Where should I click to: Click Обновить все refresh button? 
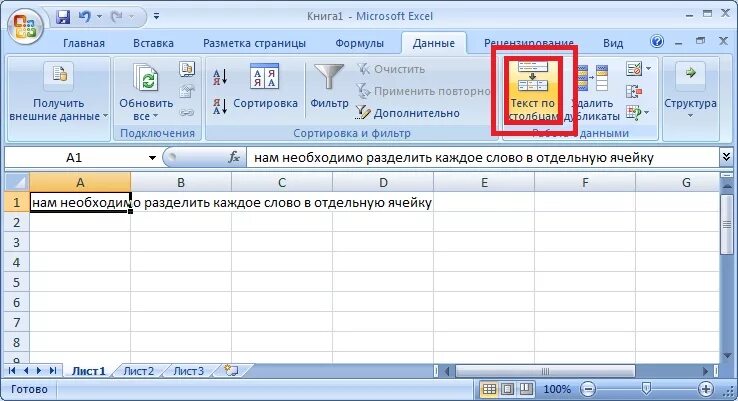pyautogui.click(x=146, y=92)
